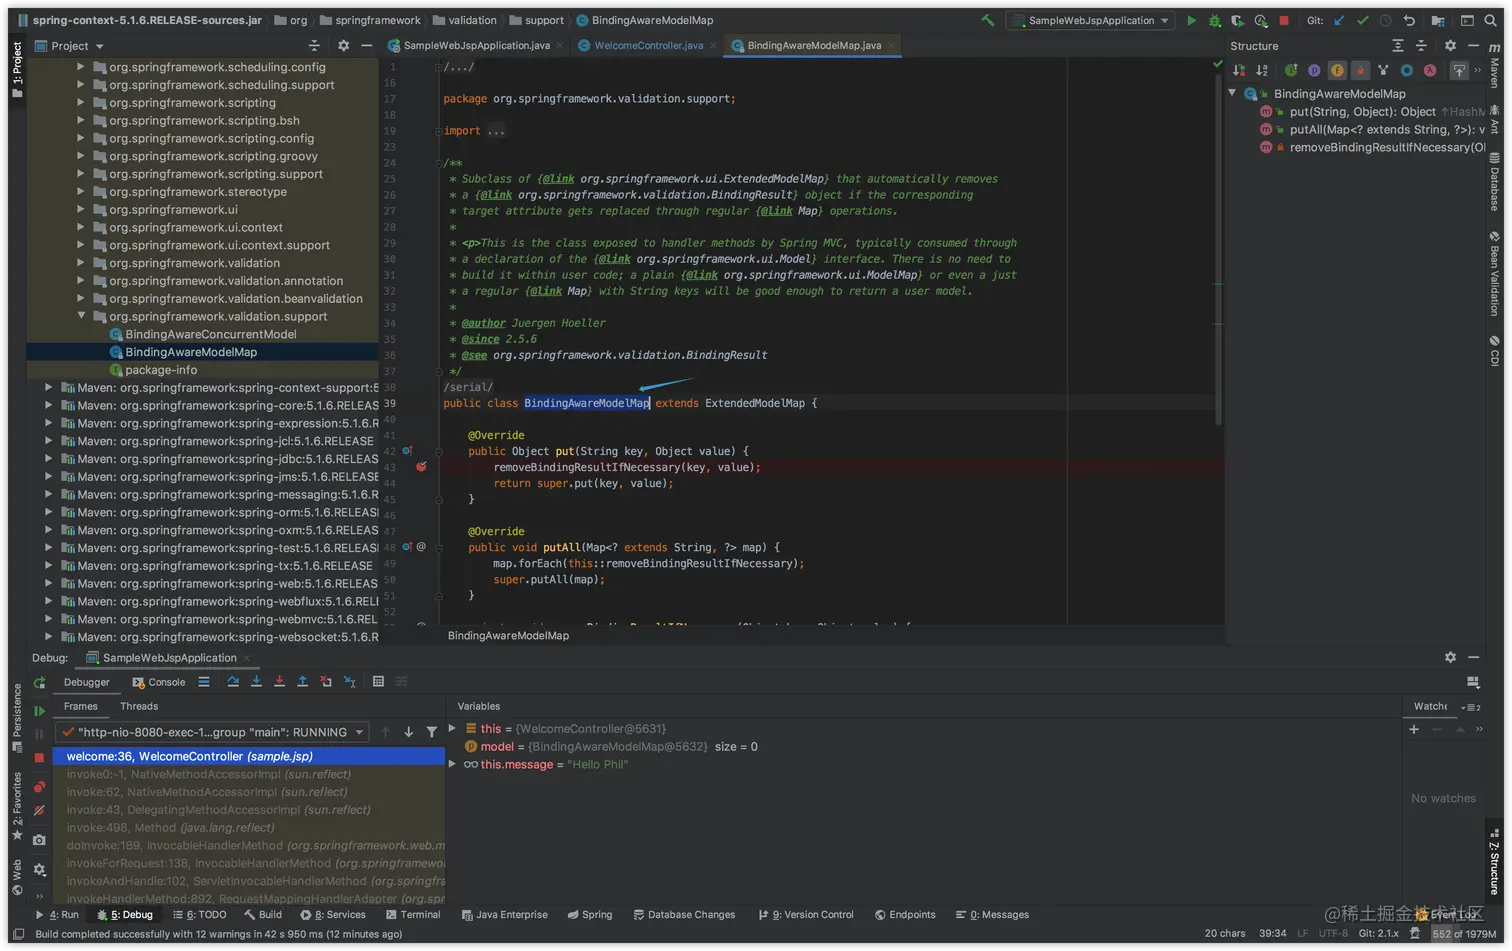
Task: Toggle alphabetical sort in Structure panel
Action: click(x=1262, y=70)
